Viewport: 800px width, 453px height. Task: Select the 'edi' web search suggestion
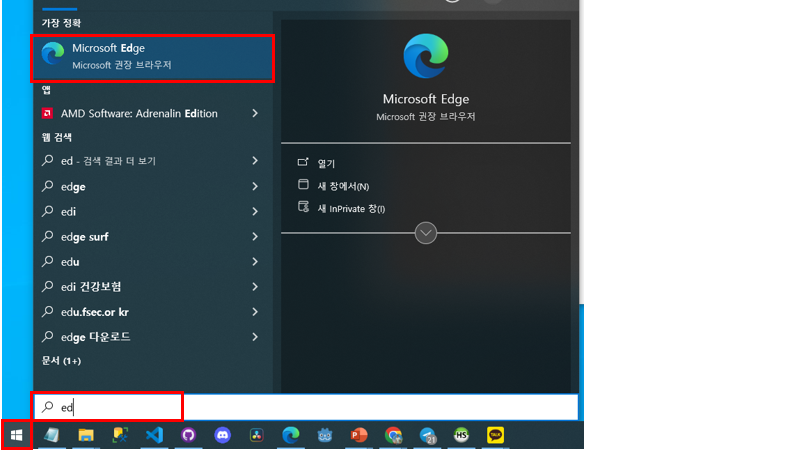153,211
